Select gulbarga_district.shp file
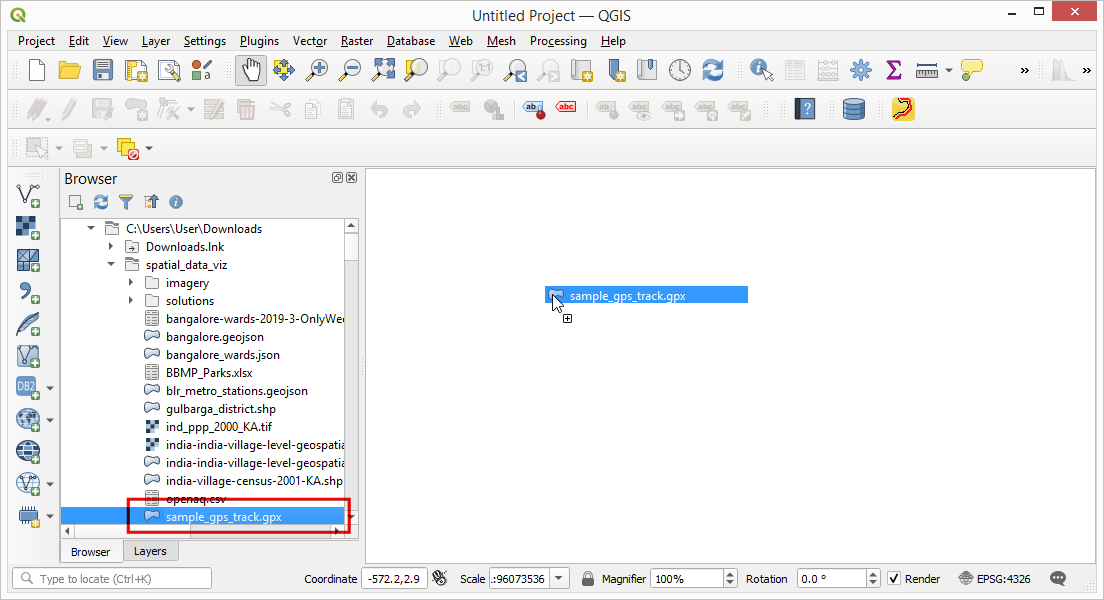Viewport: 1104px width, 600px height. tap(220, 408)
